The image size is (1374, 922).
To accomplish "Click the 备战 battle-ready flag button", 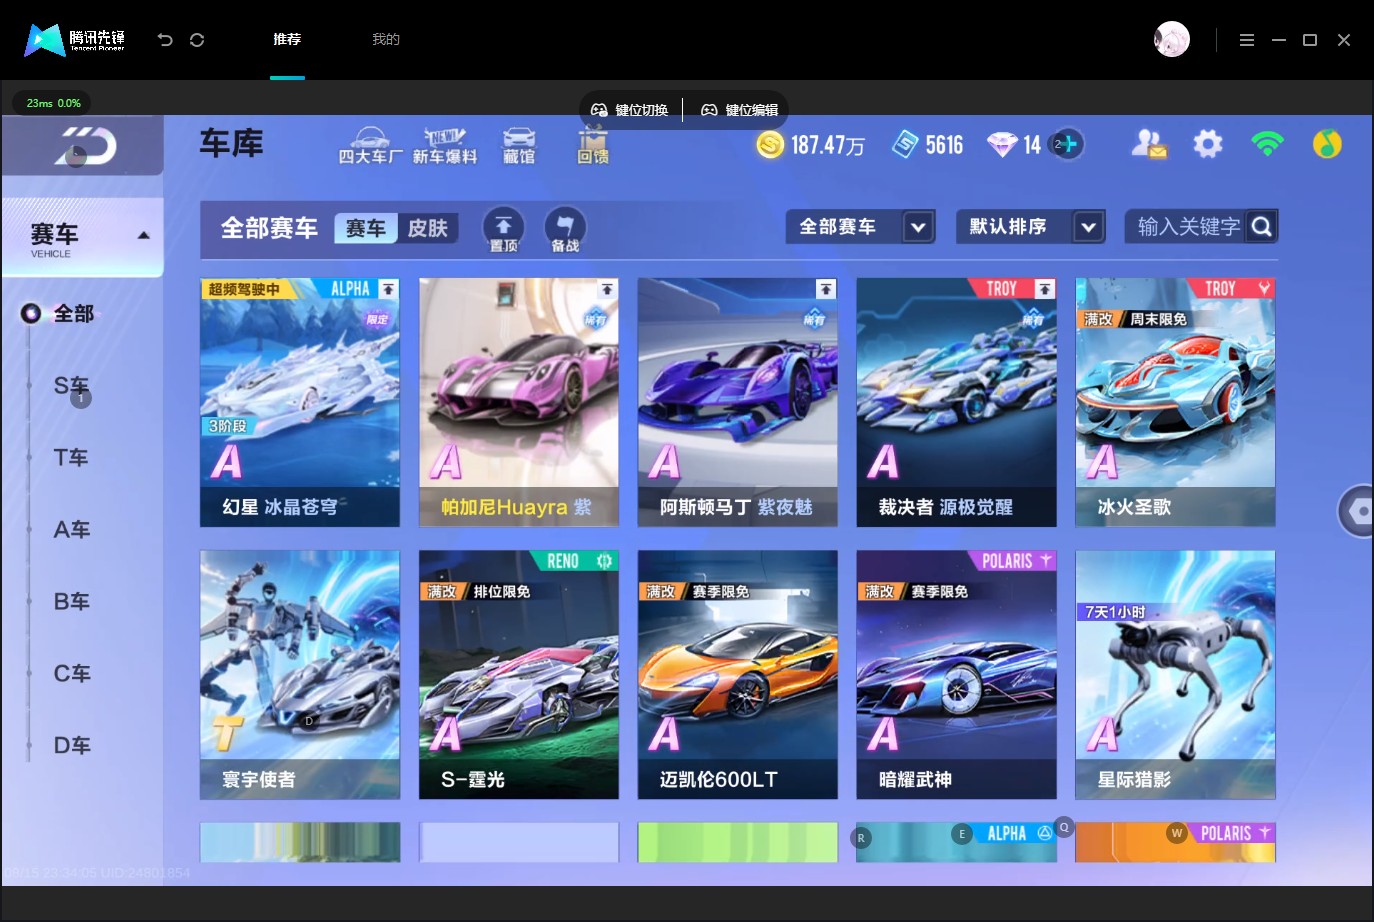I will point(565,229).
